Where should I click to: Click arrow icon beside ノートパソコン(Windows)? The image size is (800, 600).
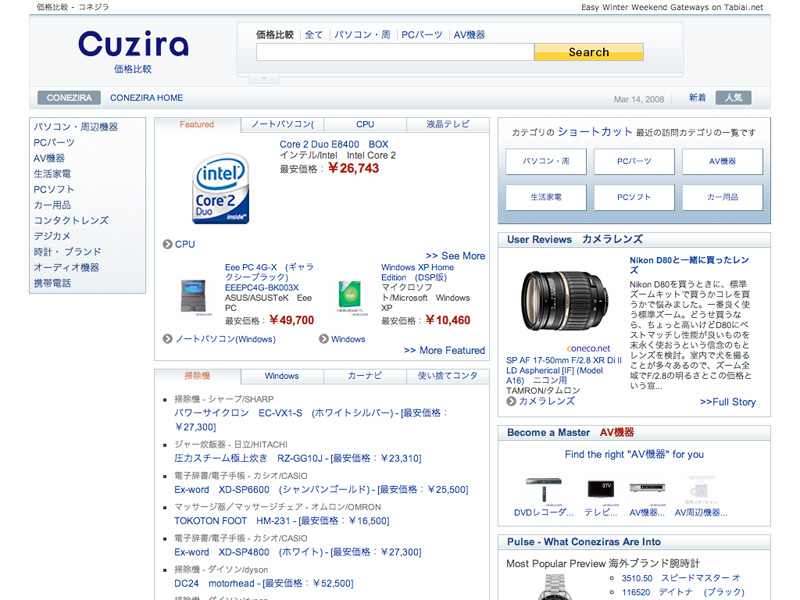pyautogui.click(x=167, y=339)
